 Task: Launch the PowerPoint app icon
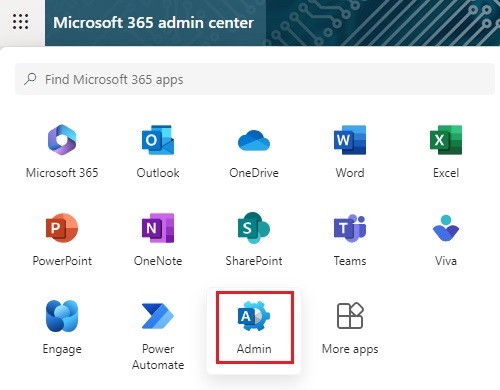(x=62, y=228)
